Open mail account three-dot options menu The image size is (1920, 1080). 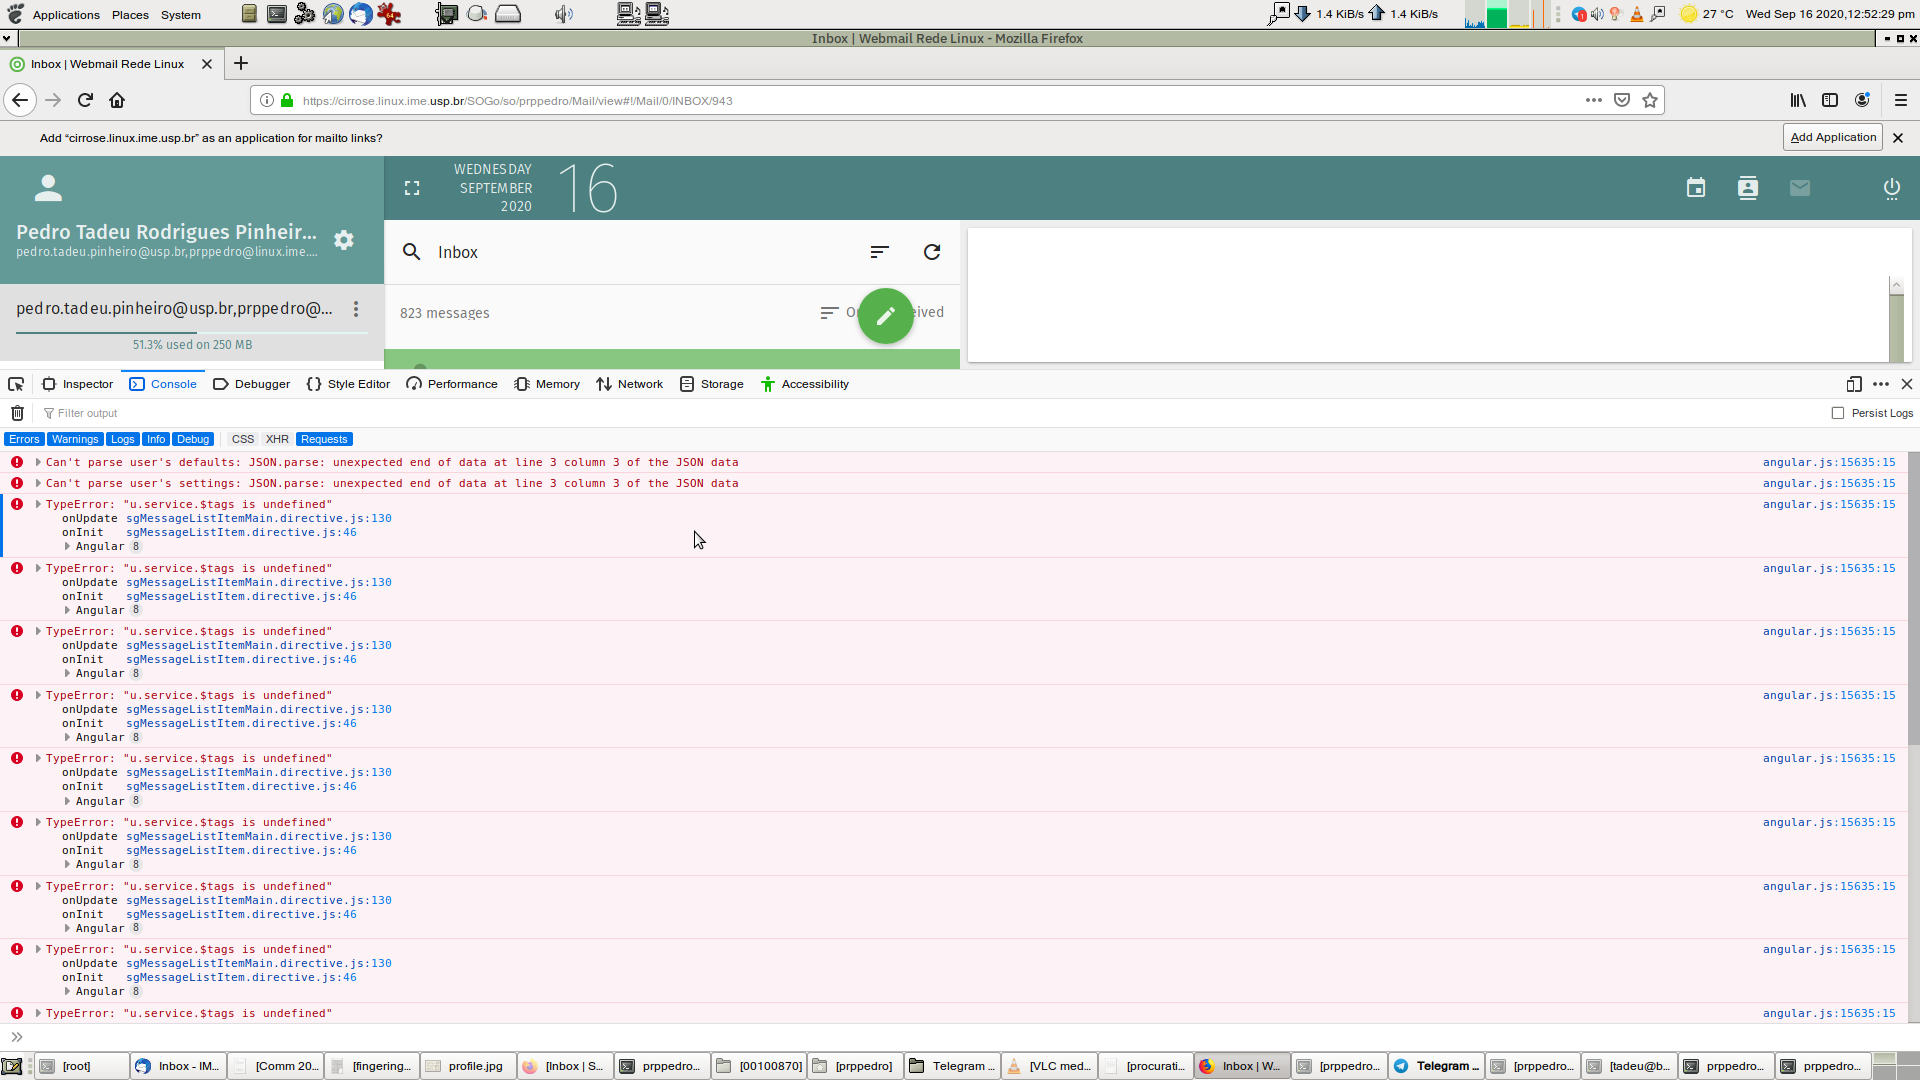(356, 309)
